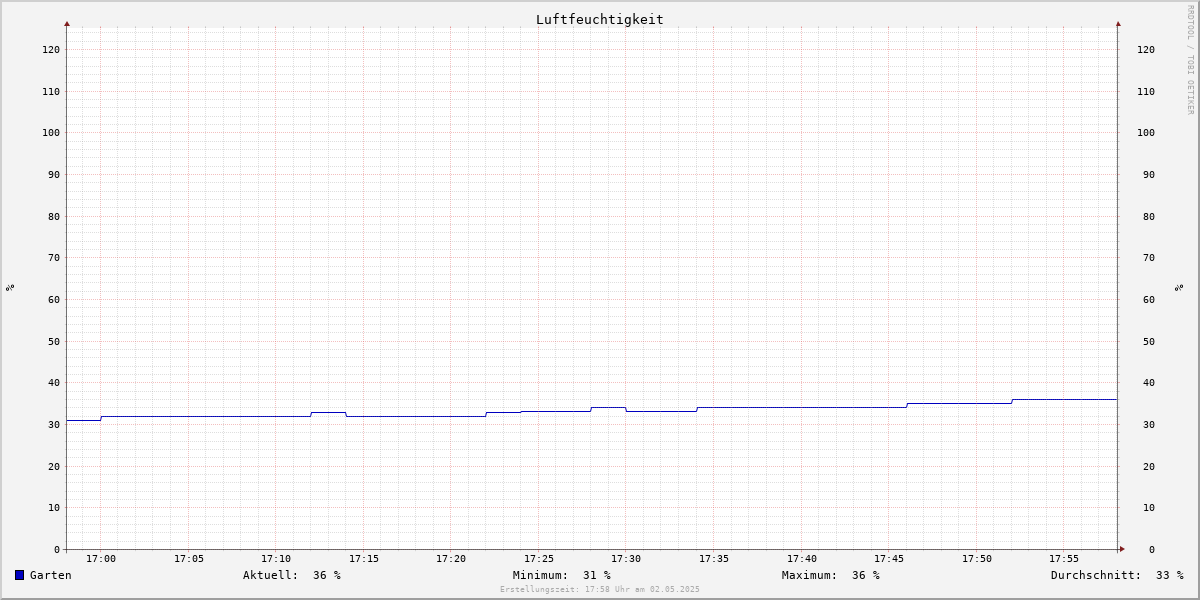Click the 17:55 time axis label
The width and height of the screenshot is (1200, 600).
coord(1064,559)
